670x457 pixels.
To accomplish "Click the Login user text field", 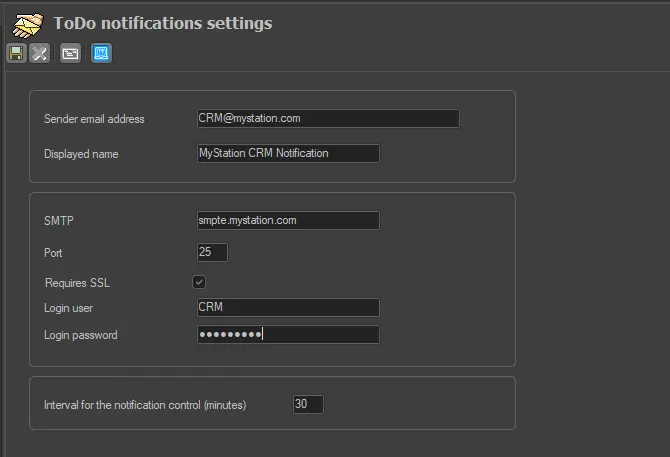I will [288, 307].
